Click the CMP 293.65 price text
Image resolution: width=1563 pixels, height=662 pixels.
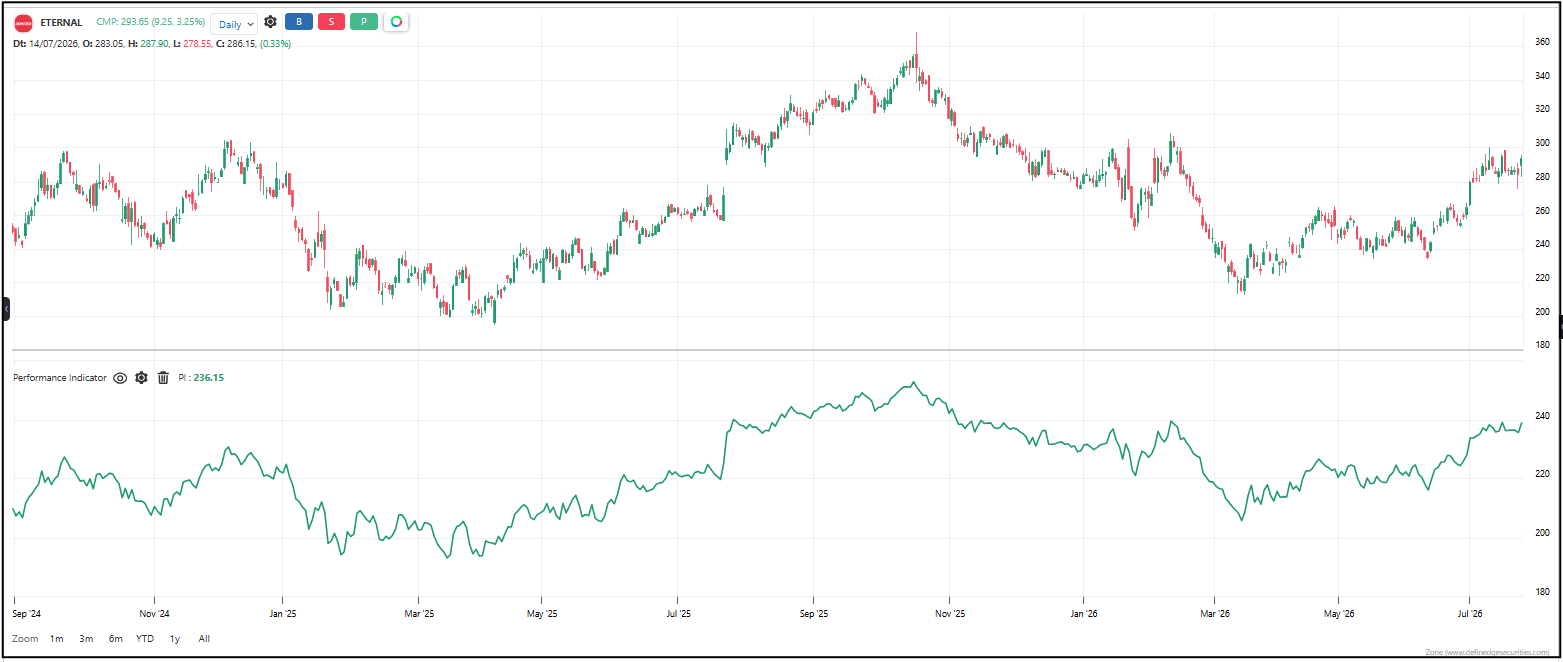pyautogui.click(x=150, y=22)
